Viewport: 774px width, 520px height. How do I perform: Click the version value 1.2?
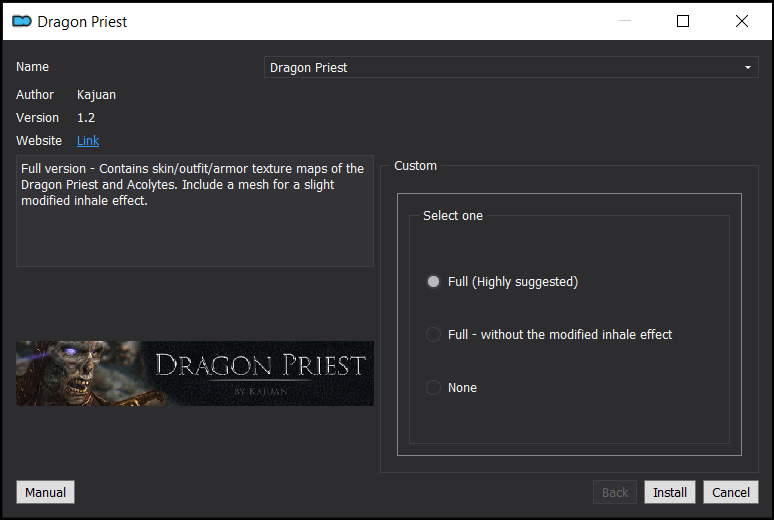pyautogui.click(x=86, y=118)
